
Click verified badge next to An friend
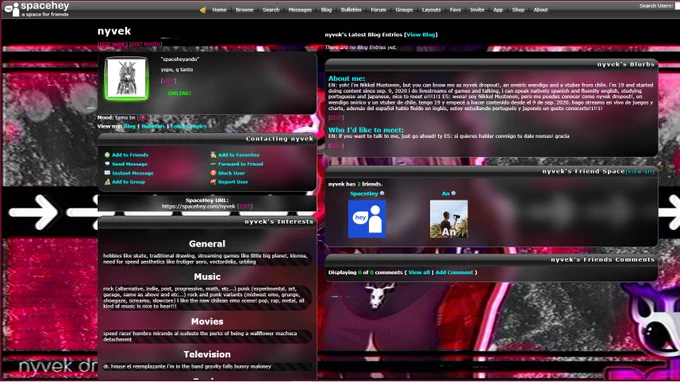[453, 193]
